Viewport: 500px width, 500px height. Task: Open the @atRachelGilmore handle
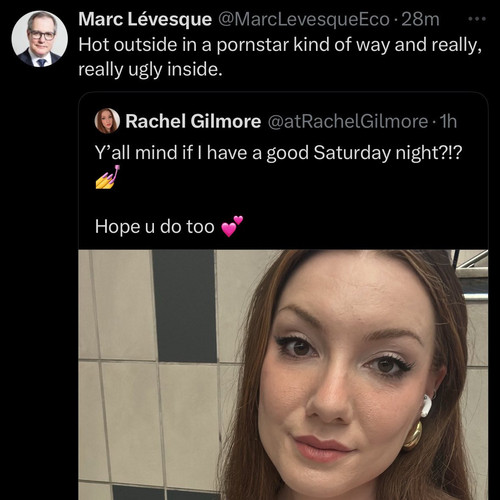[x=348, y=121]
